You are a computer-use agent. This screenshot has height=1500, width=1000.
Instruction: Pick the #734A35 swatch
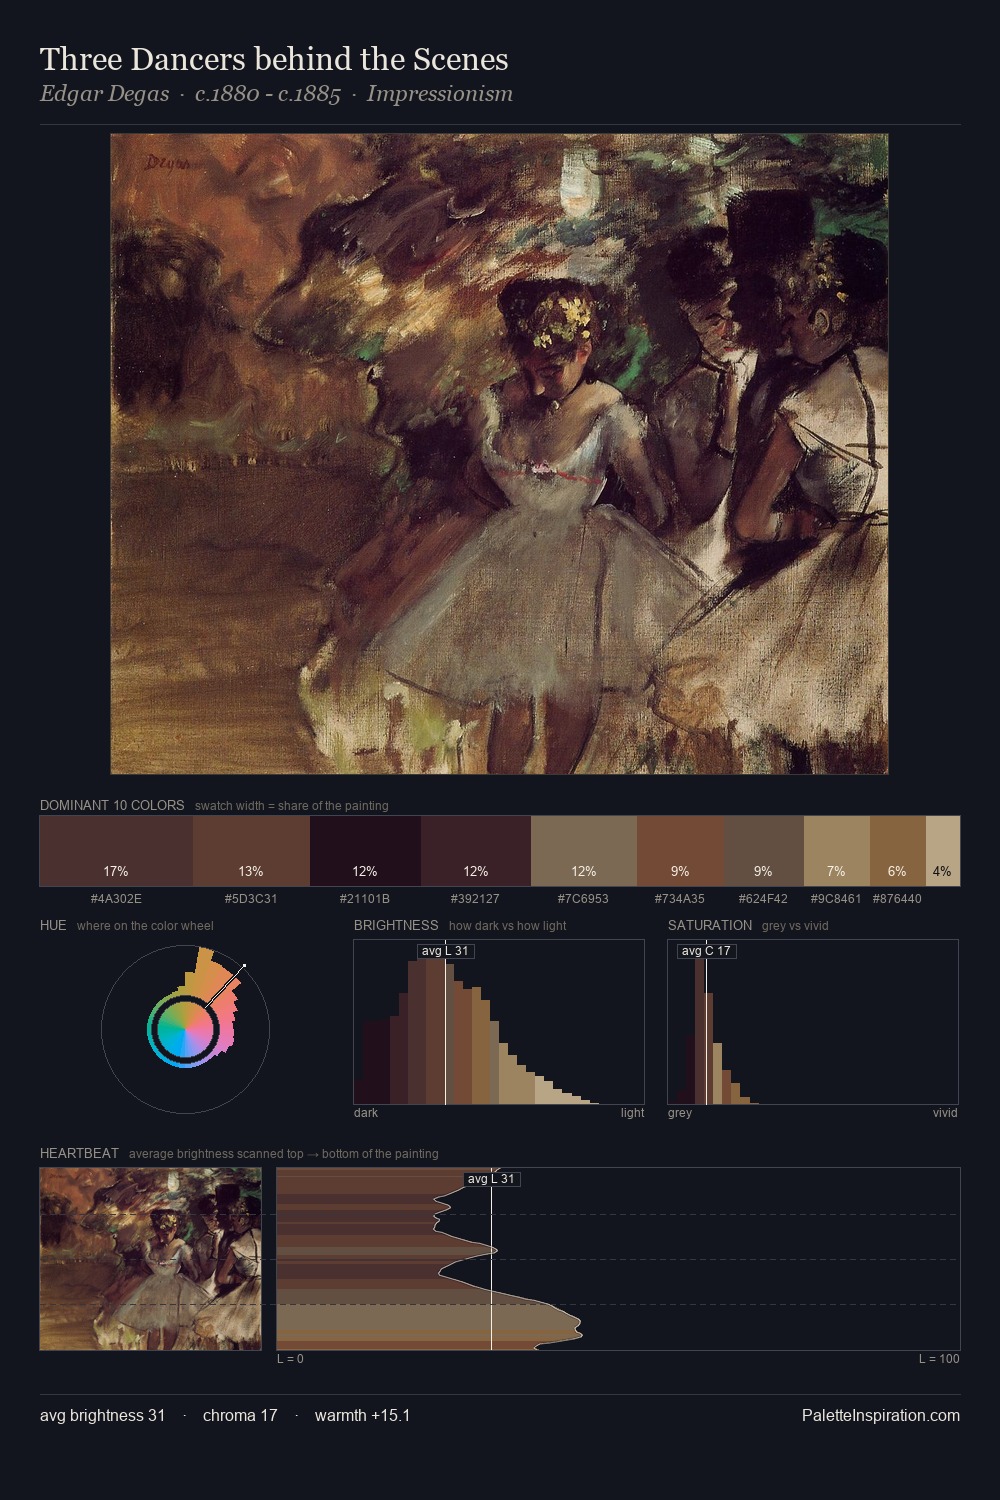point(680,851)
